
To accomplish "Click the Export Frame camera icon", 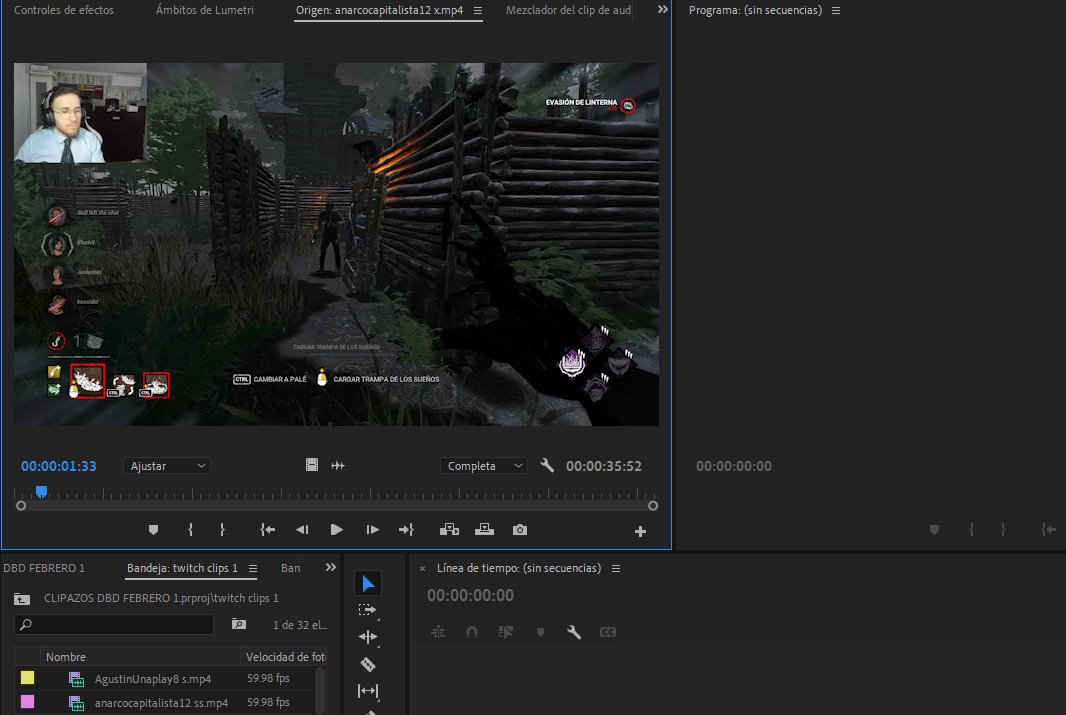I will tap(520, 530).
